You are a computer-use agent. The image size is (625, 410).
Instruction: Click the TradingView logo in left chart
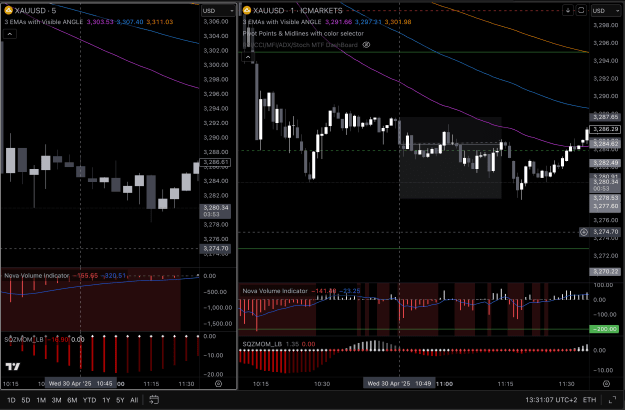click(13, 367)
